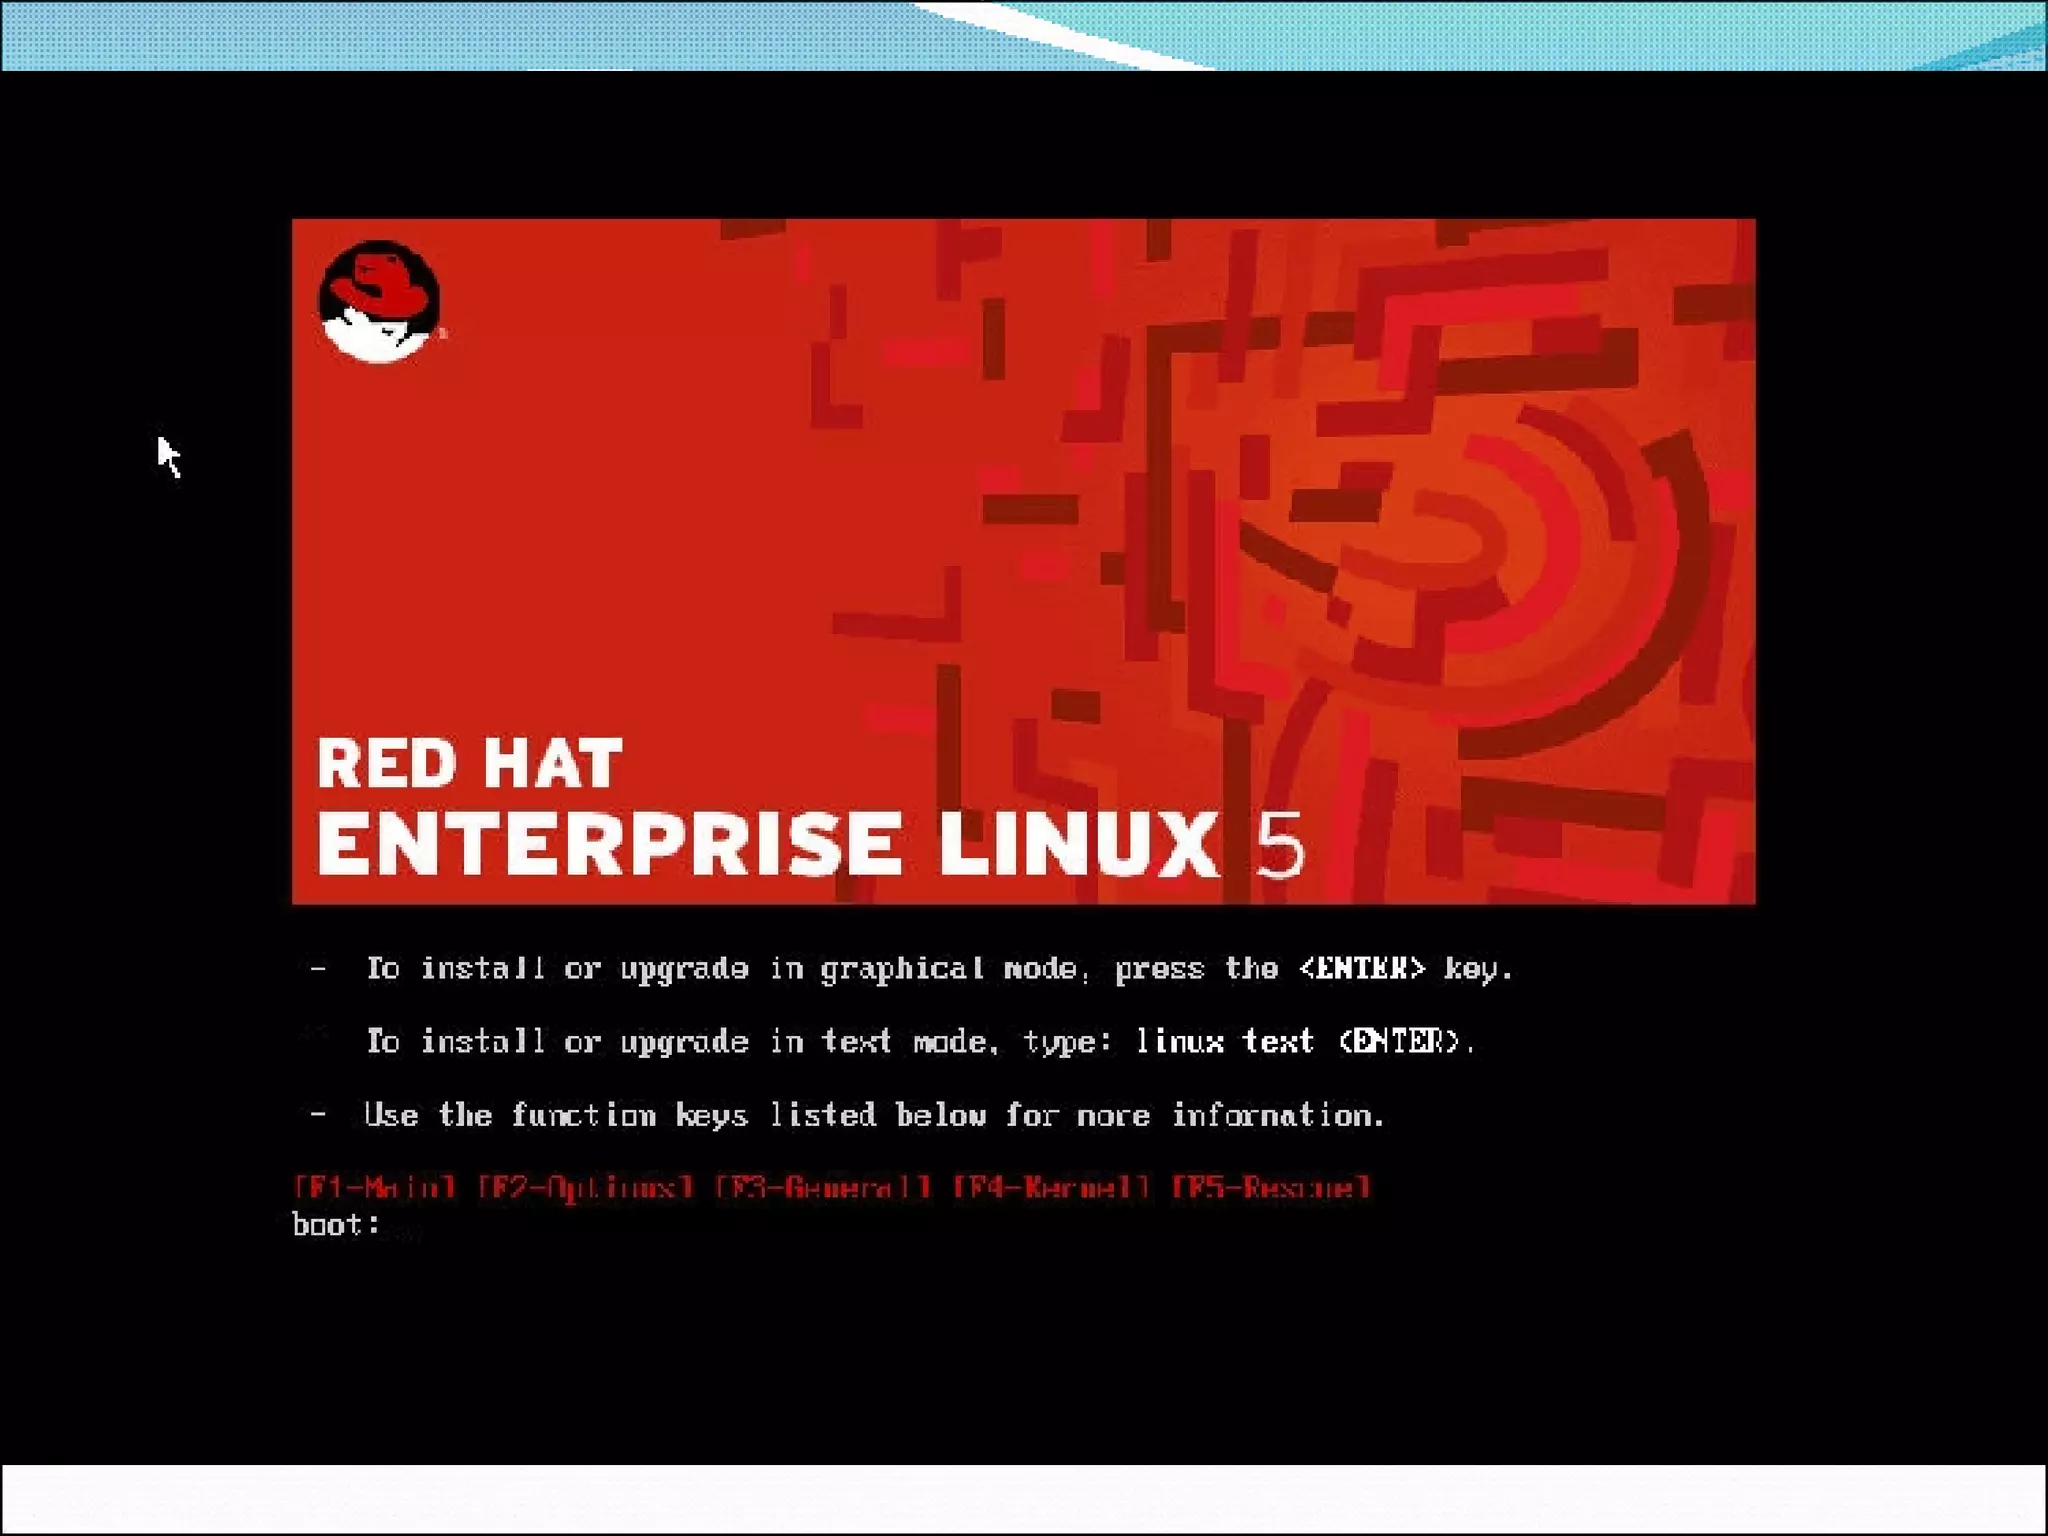Click the white bar below the boot screen
Viewport: 2048px width, 1536px height.
tap(1024, 1498)
